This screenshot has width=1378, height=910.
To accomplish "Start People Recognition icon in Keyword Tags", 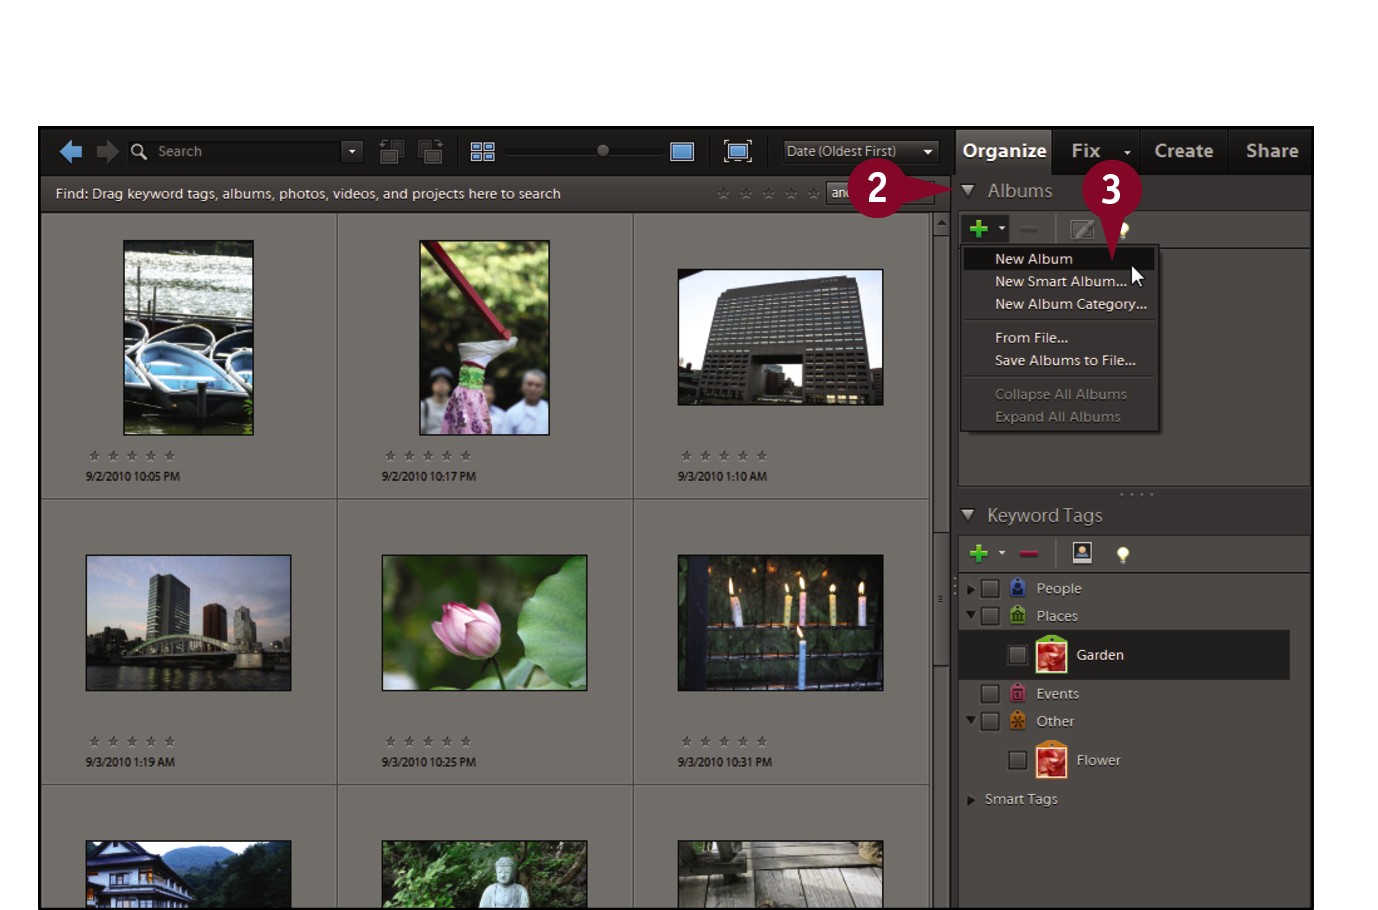I will tap(1082, 552).
